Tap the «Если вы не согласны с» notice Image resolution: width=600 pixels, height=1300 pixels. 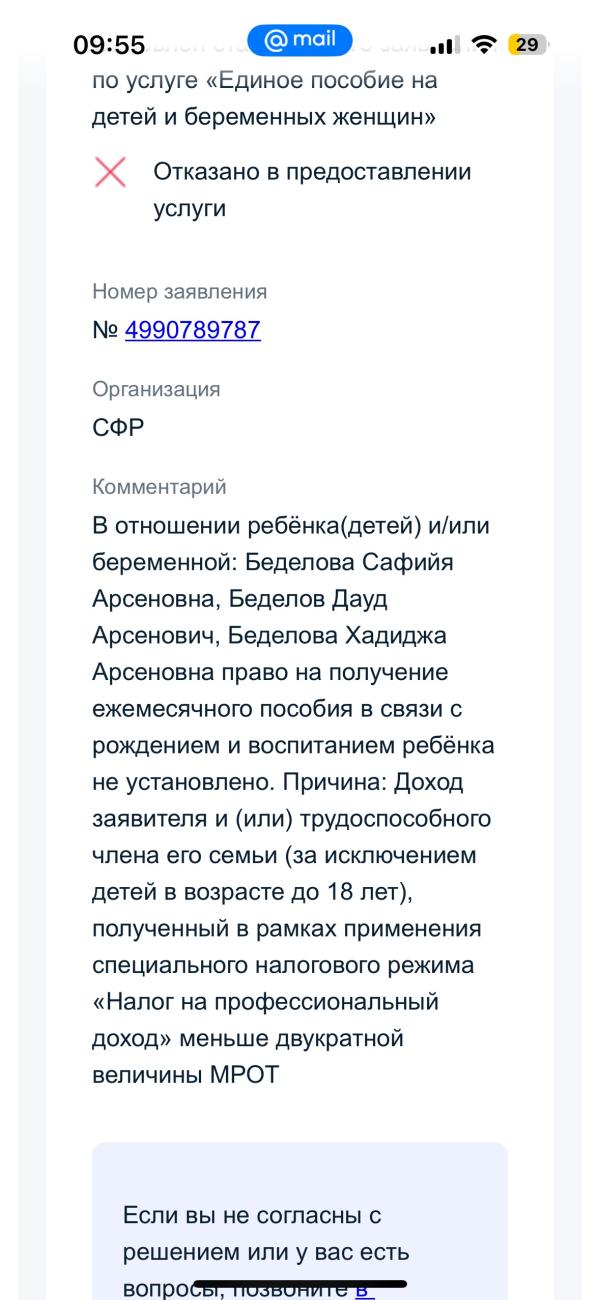click(x=251, y=1215)
